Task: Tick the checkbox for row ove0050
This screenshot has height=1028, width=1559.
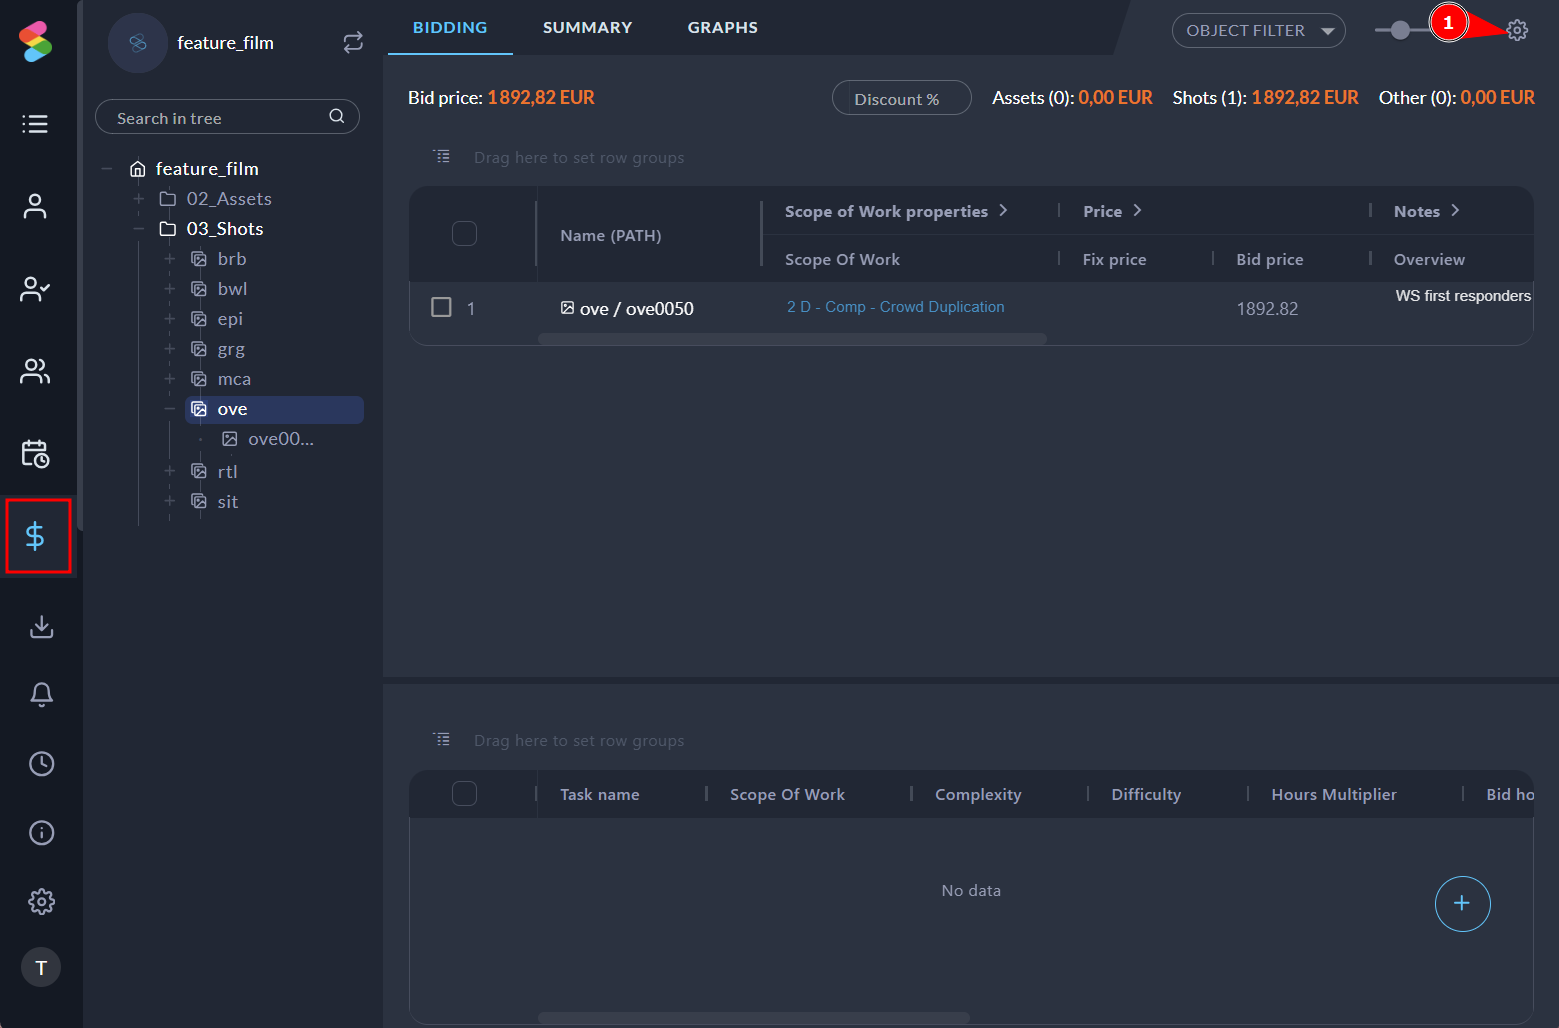Action: 441,307
